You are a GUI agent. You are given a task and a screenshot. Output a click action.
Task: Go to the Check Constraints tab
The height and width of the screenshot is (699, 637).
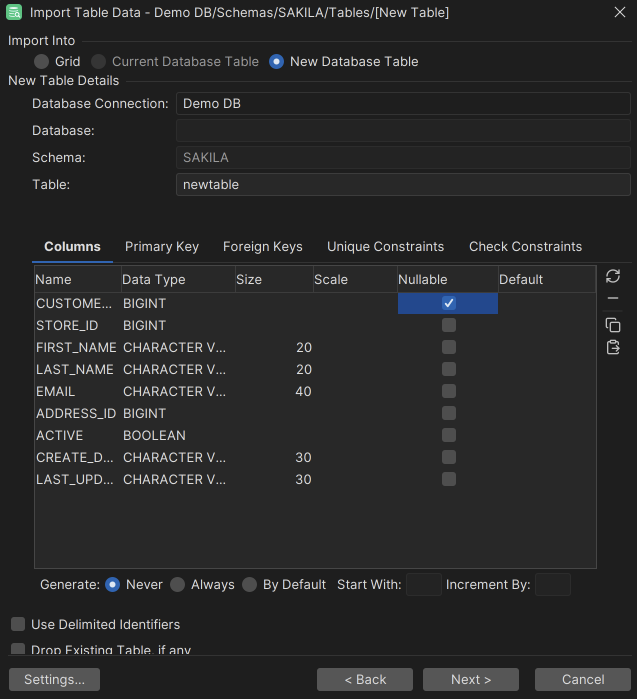(525, 246)
